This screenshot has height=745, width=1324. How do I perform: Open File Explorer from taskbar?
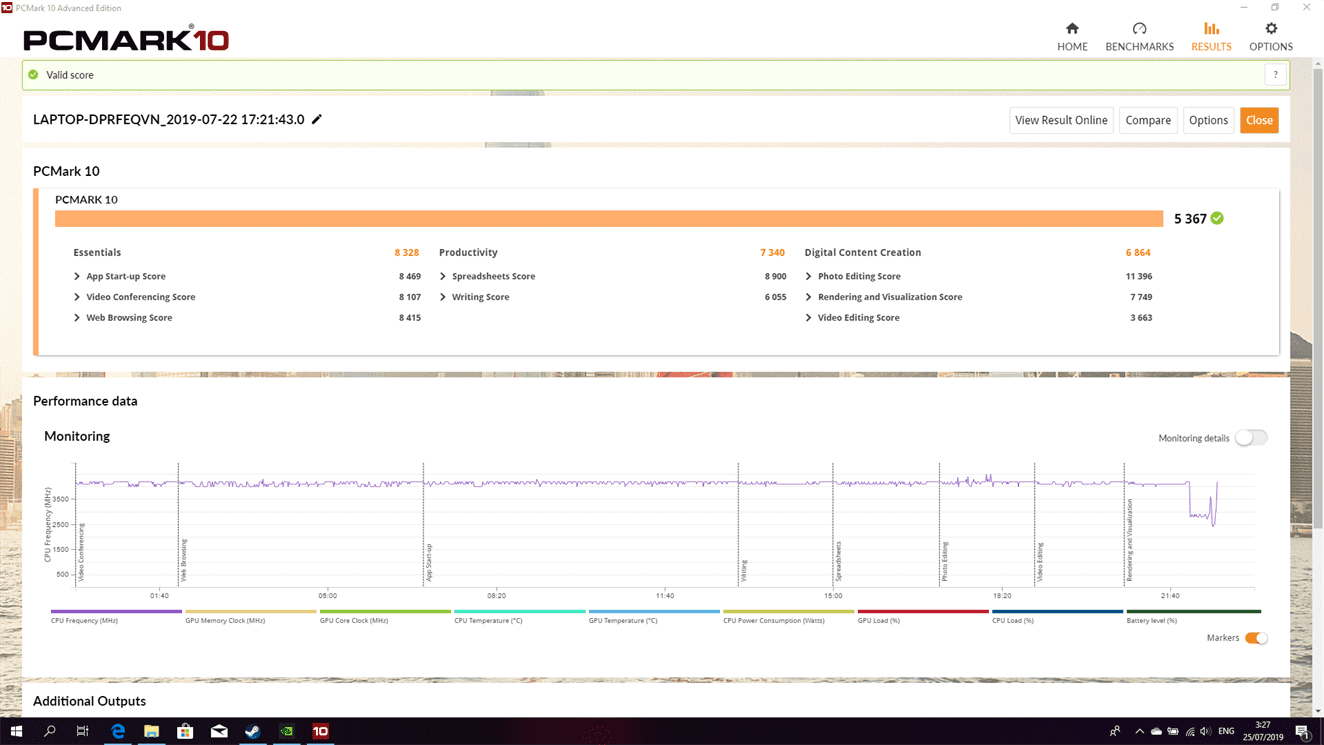[151, 731]
